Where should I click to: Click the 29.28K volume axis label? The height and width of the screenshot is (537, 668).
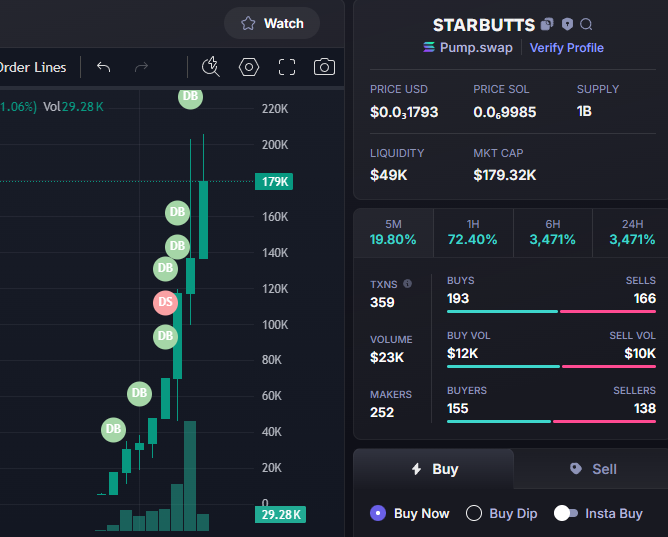pyautogui.click(x=280, y=514)
